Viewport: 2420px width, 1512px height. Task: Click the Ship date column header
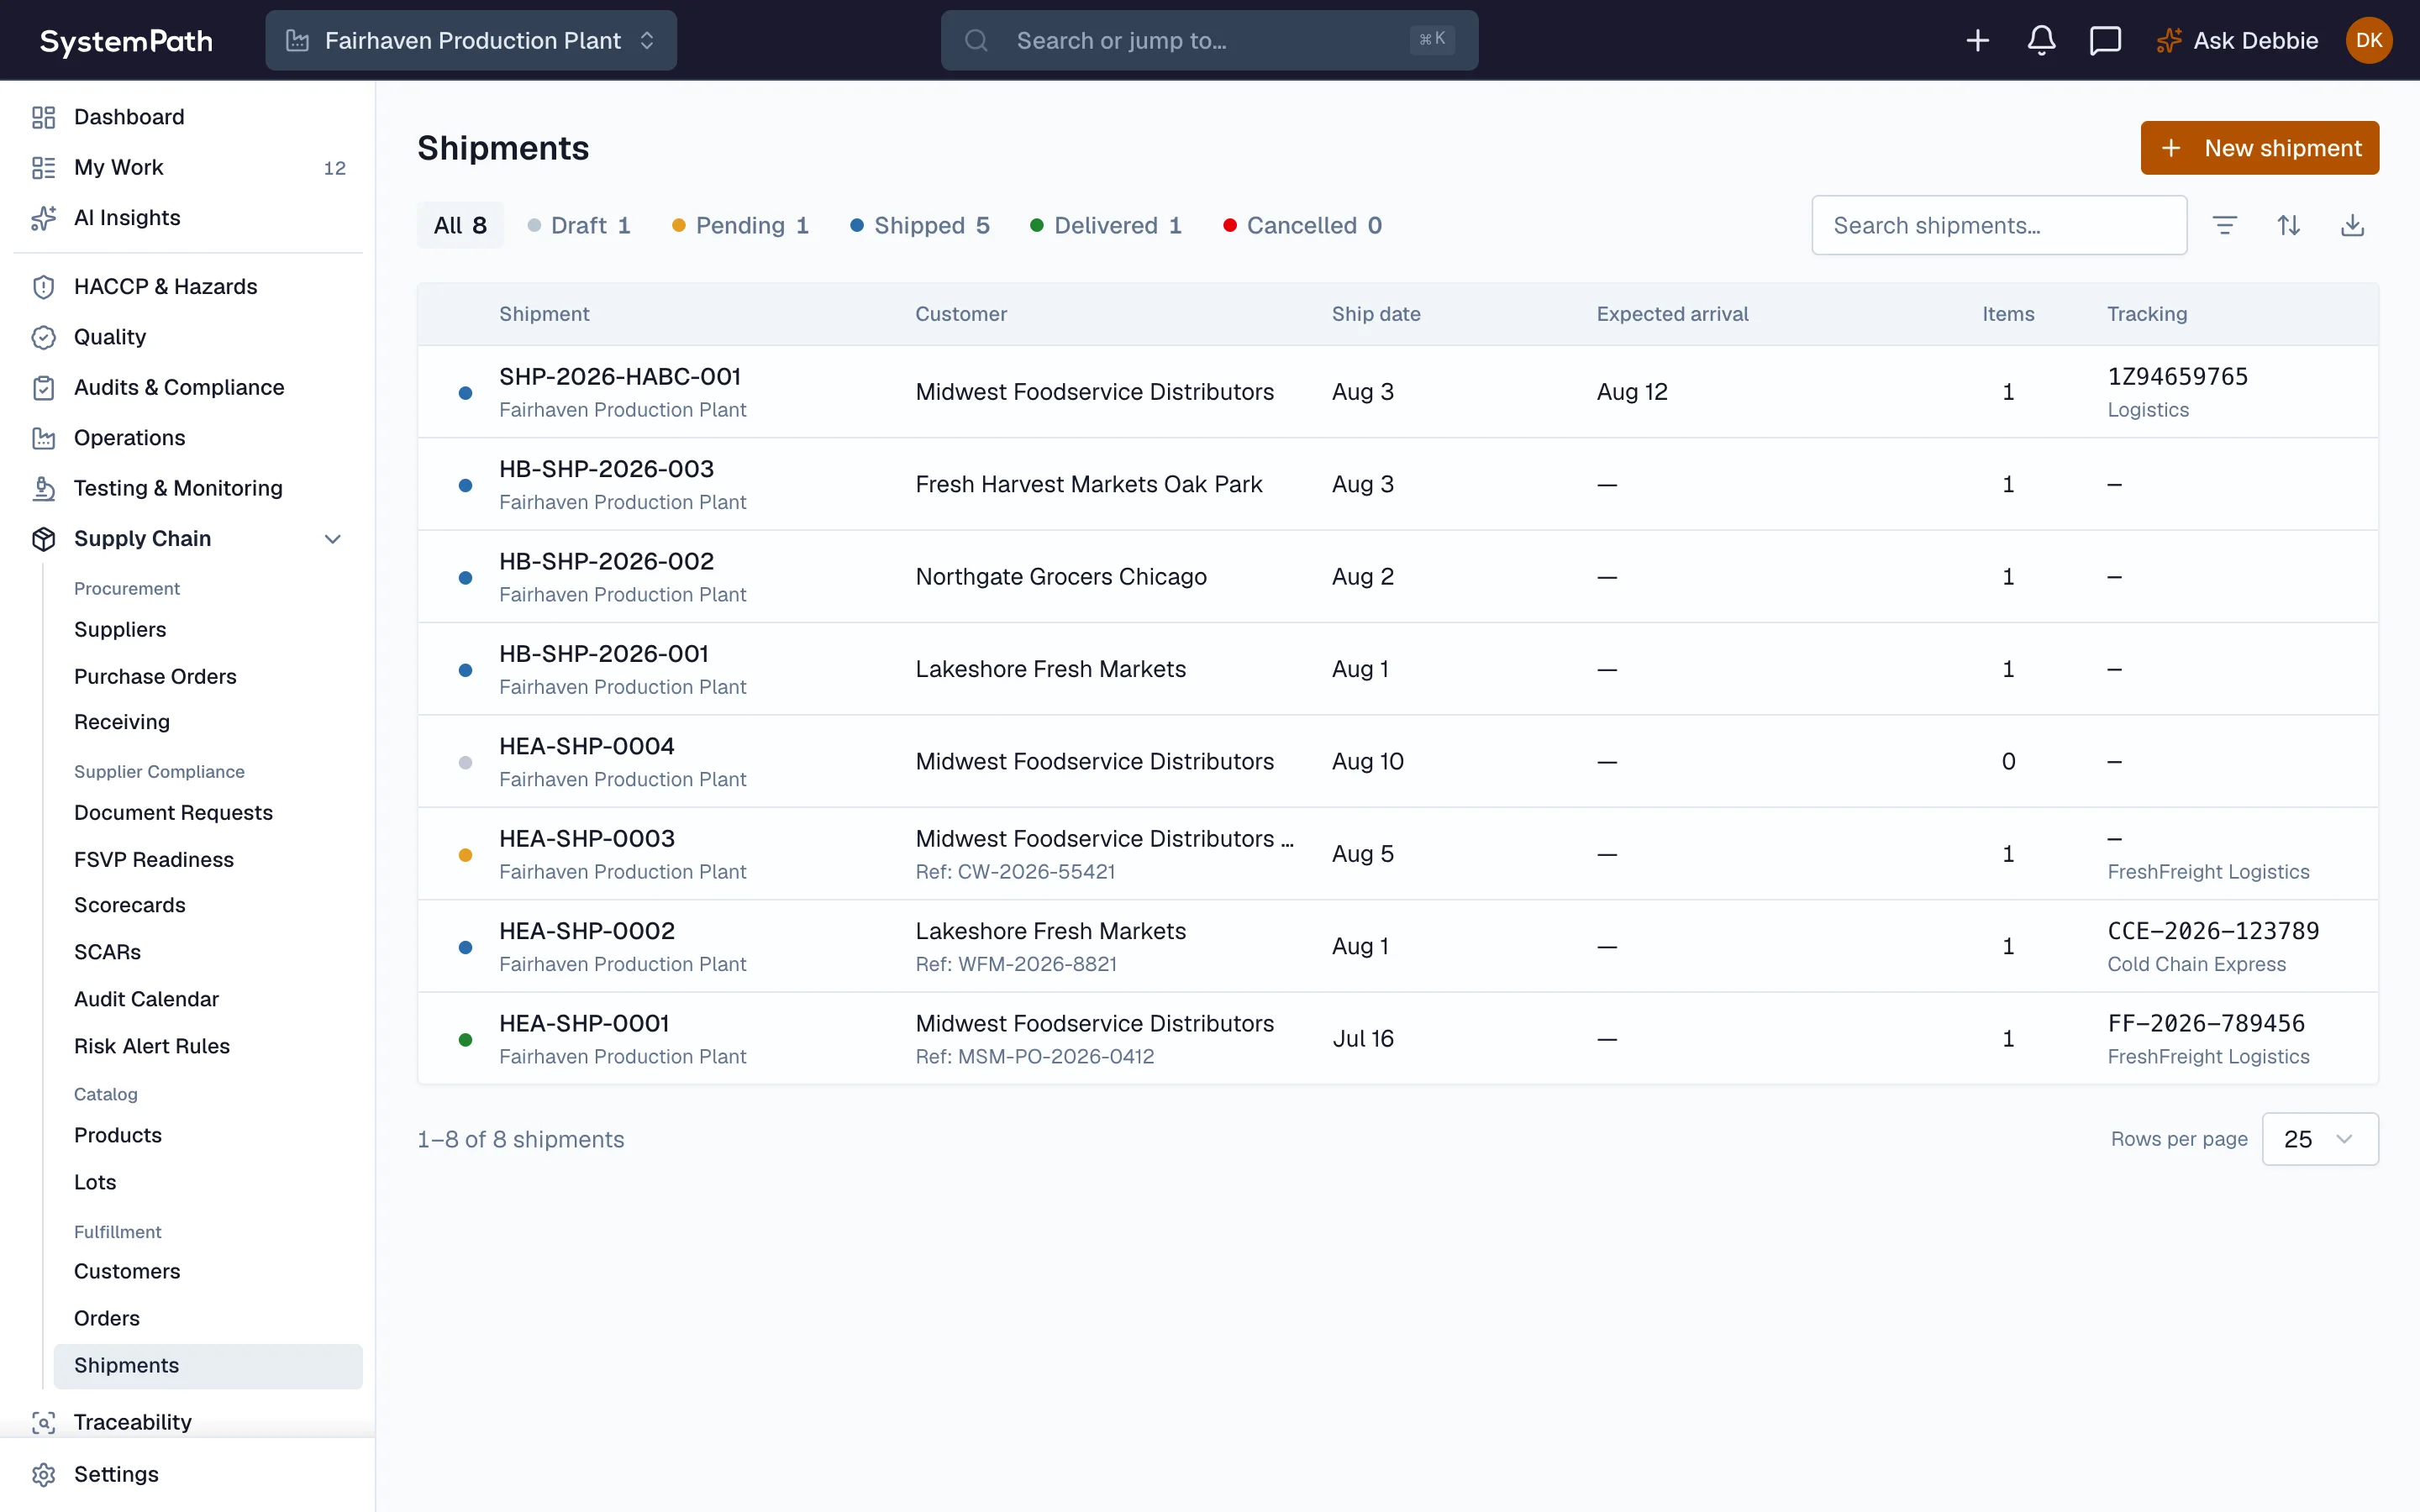pyautogui.click(x=1376, y=314)
